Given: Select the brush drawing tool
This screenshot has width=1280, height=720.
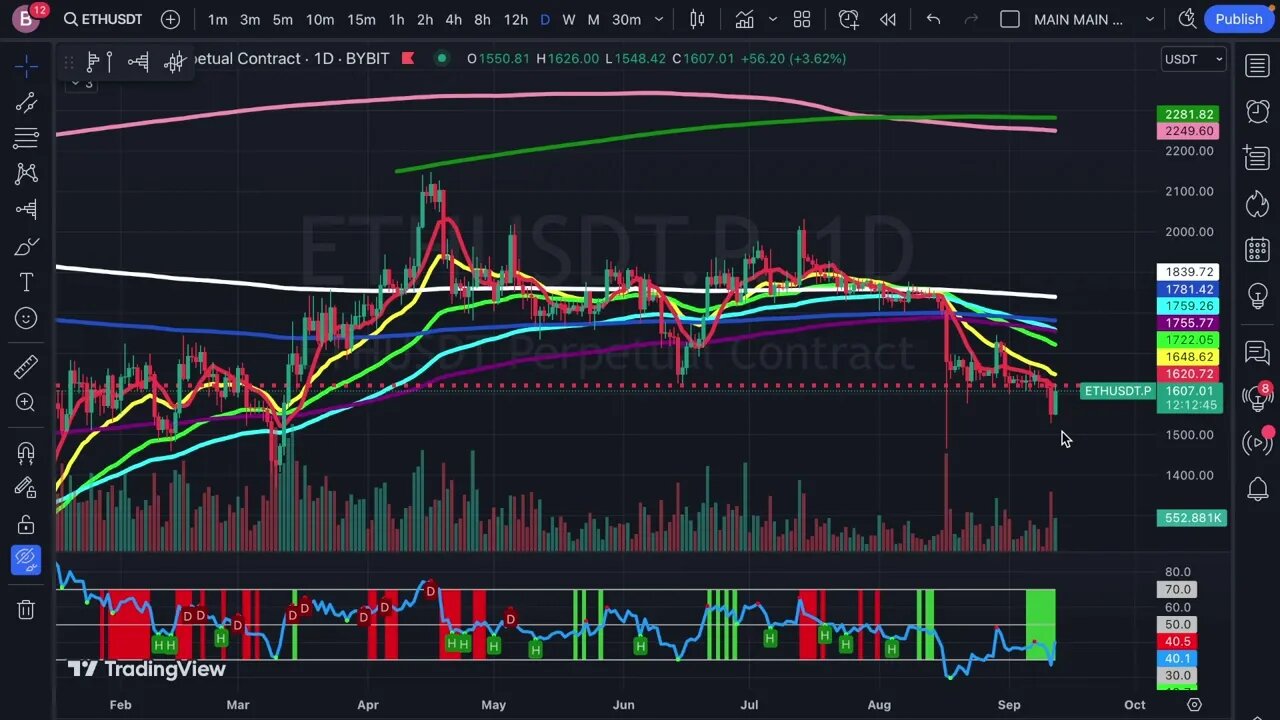Looking at the screenshot, I should tap(27, 246).
